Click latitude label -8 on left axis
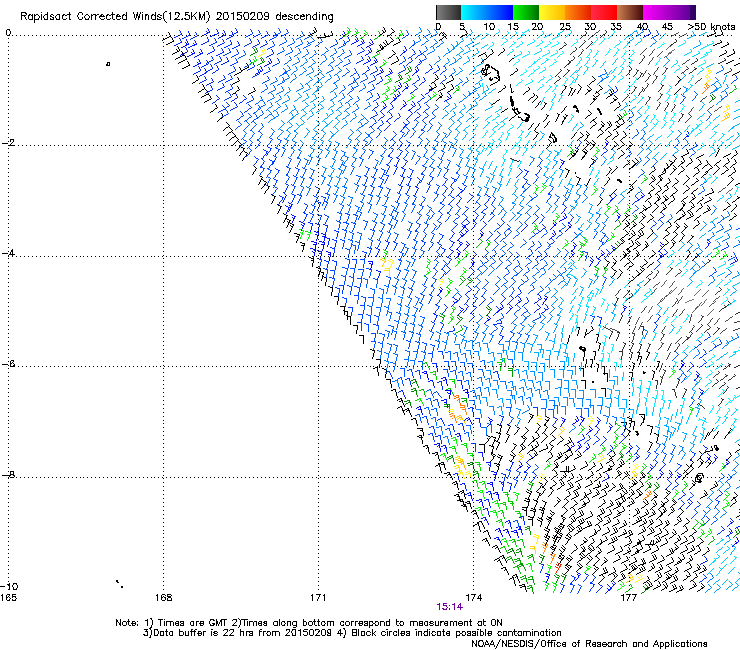Screen dimensions: 740x650 (8, 474)
